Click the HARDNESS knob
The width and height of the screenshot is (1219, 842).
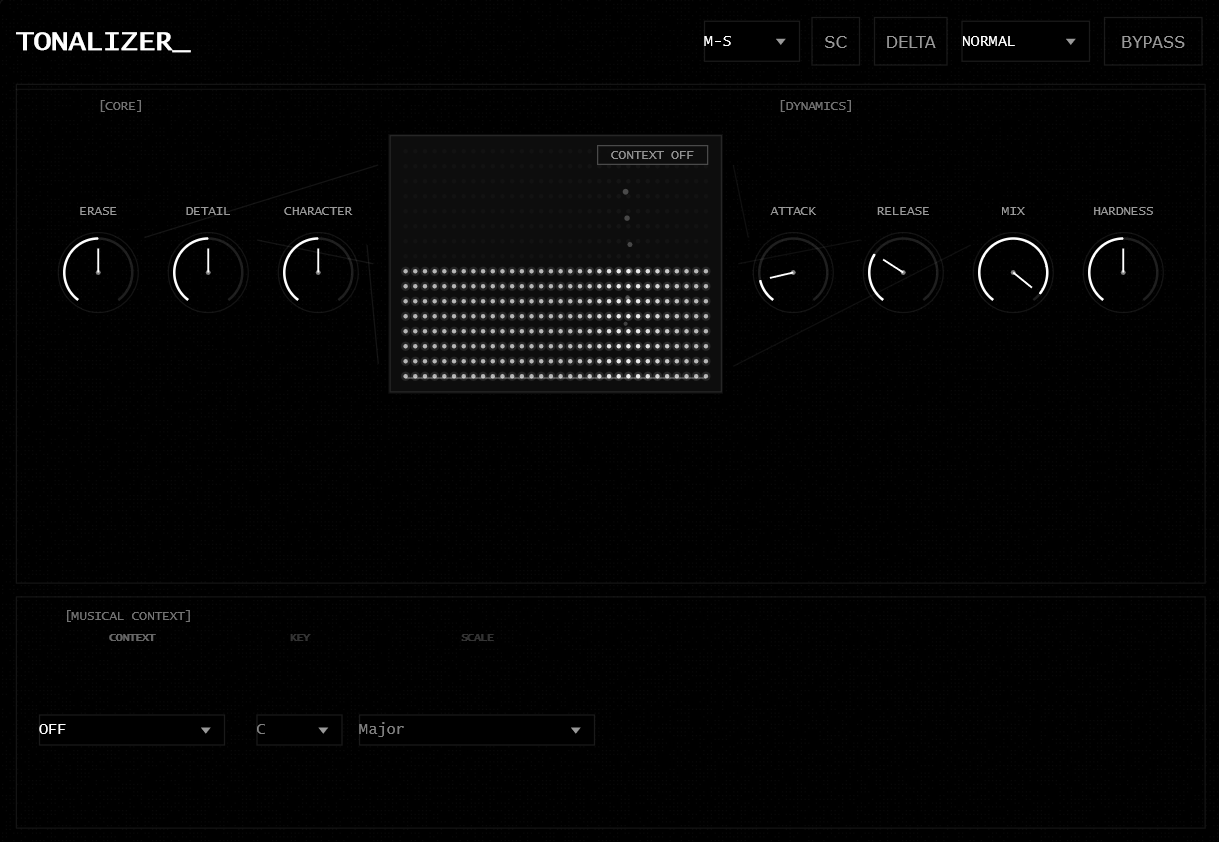pyautogui.click(x=1123, y=272)
